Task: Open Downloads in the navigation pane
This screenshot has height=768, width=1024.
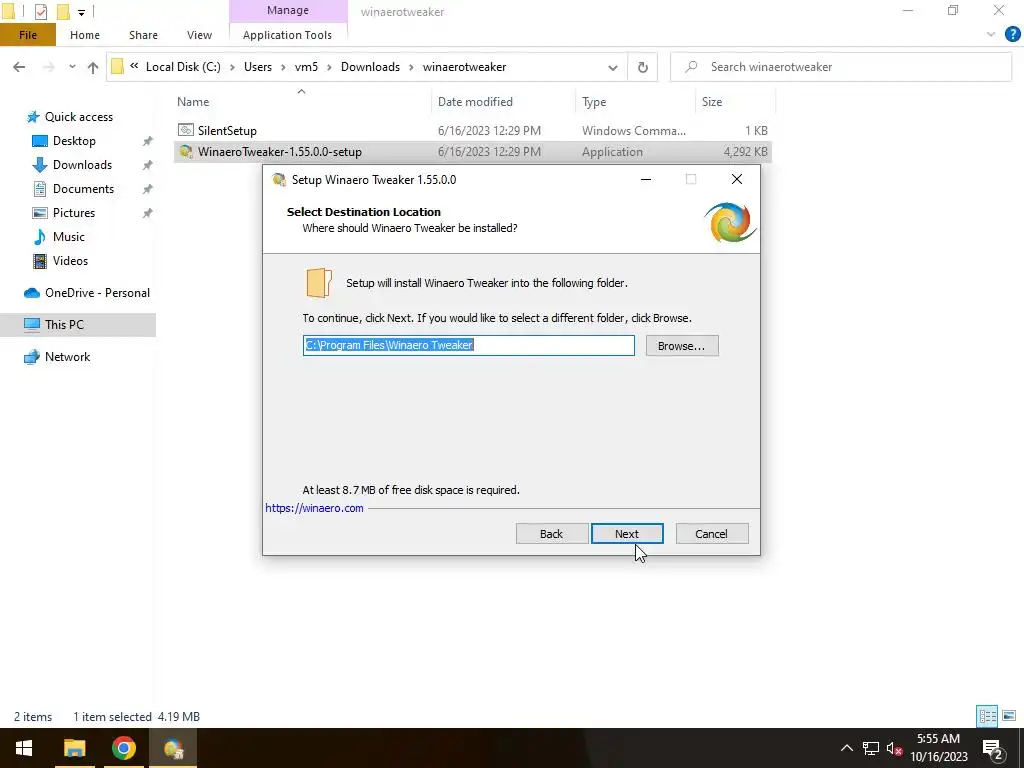Action: pyautogui.click(x=82, y=165)
